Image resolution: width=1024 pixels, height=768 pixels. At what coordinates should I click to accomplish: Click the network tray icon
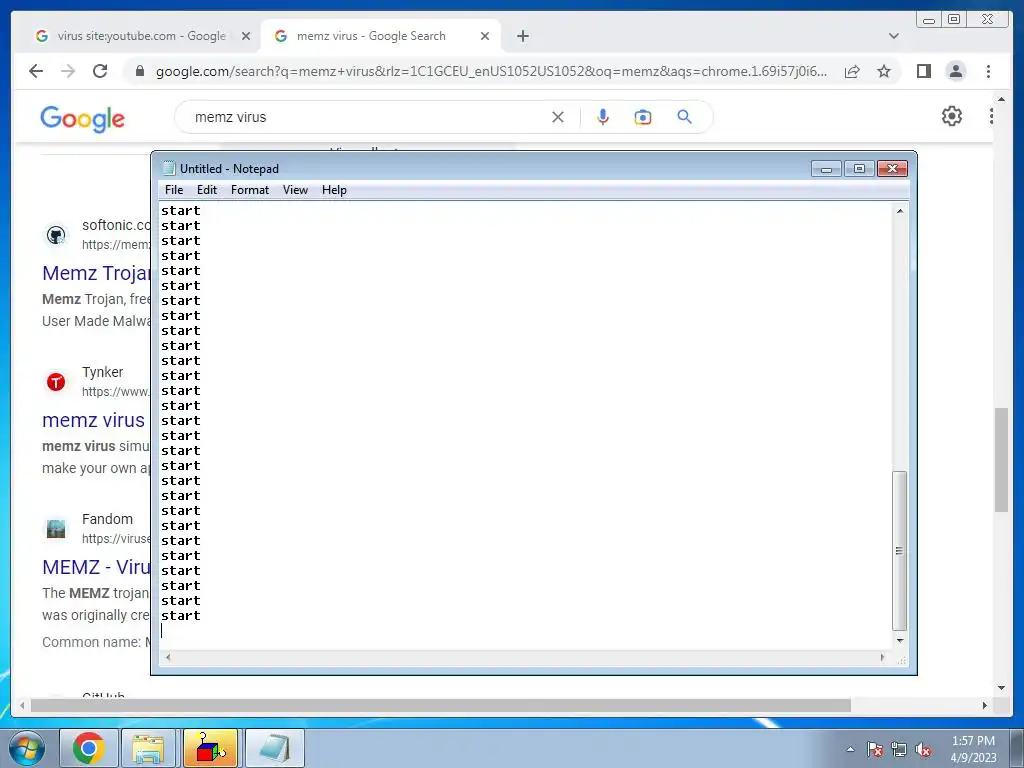[899, 749]
